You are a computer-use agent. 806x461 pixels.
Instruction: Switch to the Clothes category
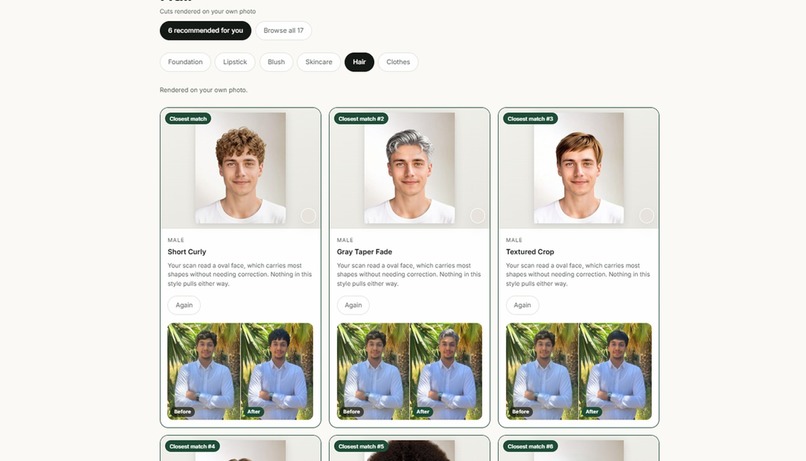coord(398,62)
